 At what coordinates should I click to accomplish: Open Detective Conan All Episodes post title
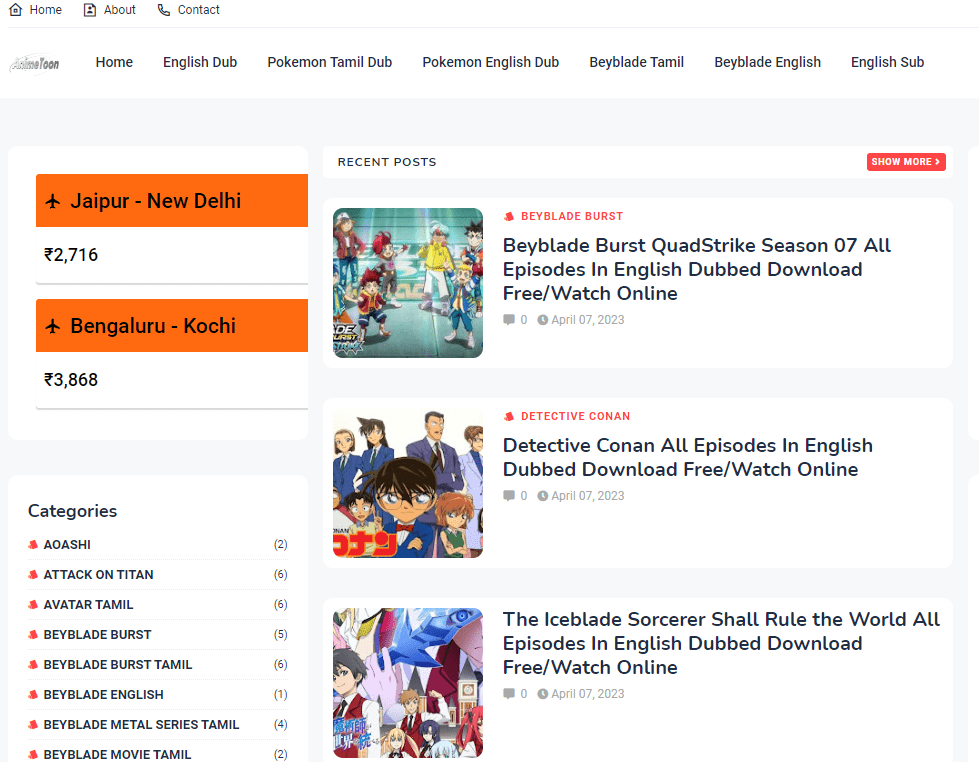[687, 457]
